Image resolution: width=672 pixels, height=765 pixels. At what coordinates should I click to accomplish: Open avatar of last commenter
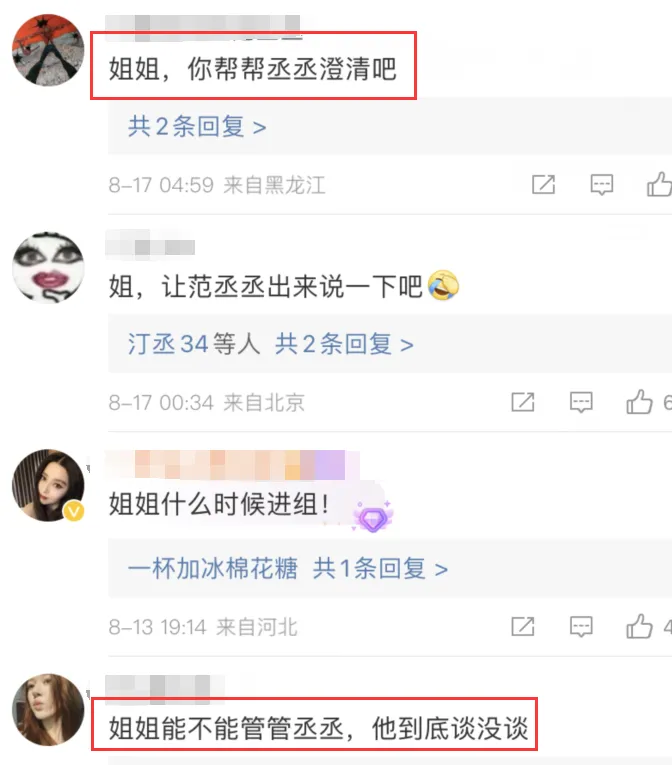click(48, 710)
